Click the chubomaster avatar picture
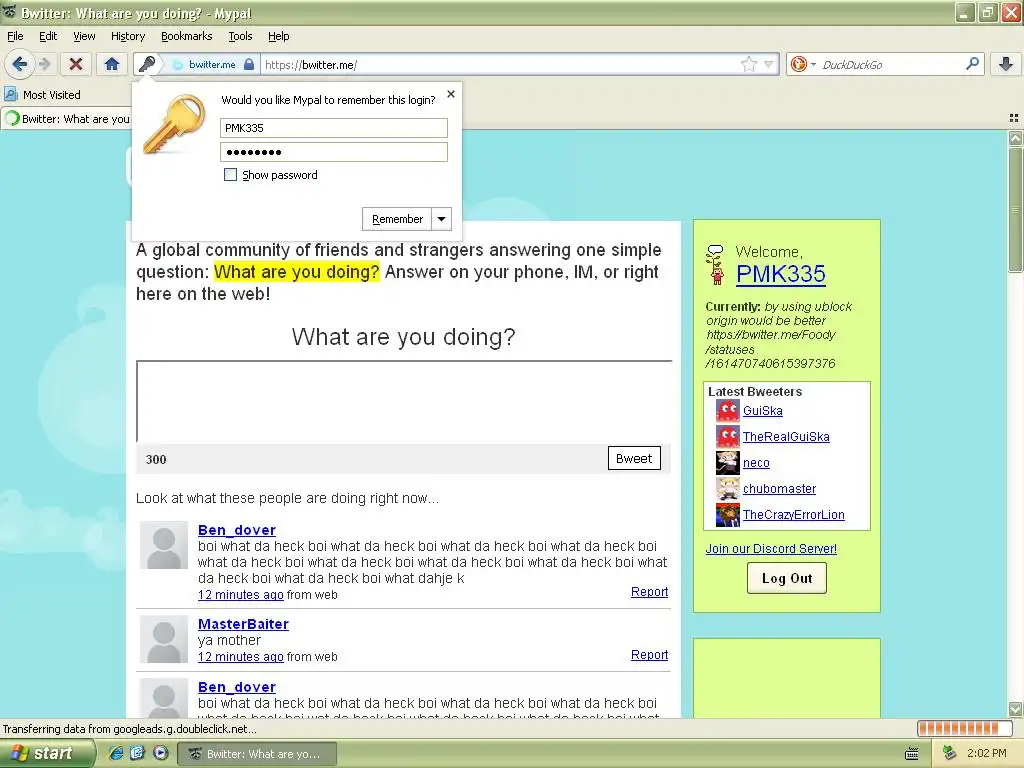The width and height of the screenshot is (1024, 768). [x=728, y=488]
